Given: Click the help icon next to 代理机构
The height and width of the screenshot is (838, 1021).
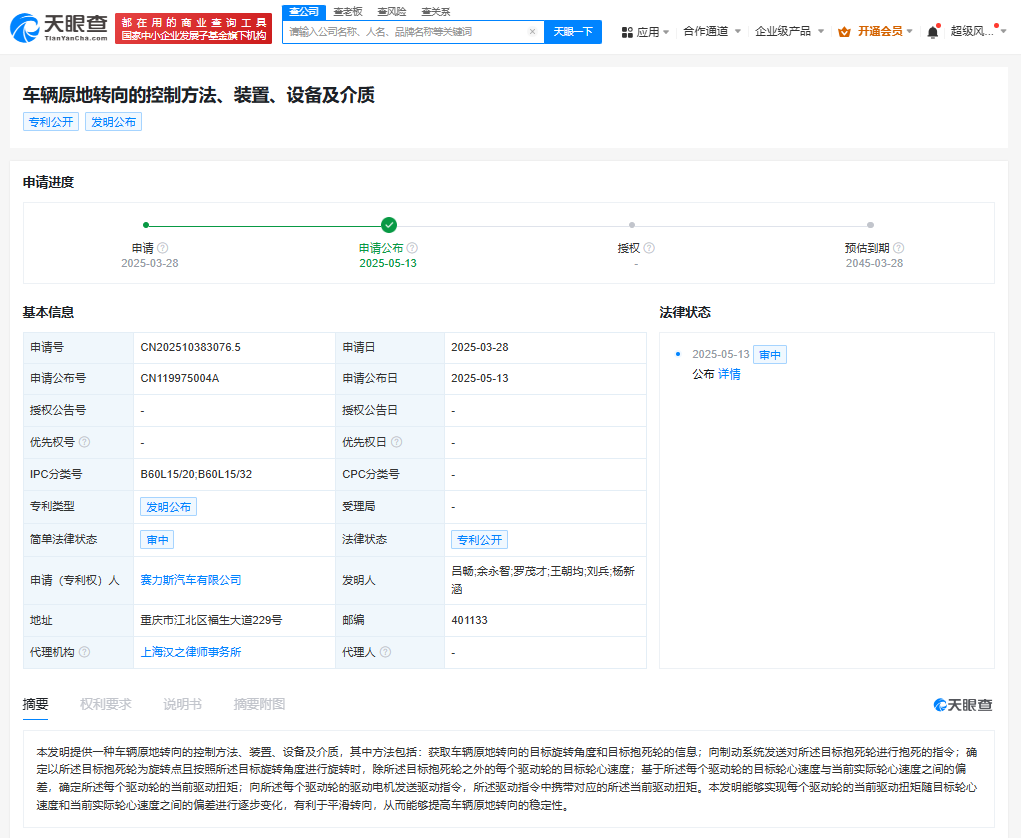Looking at the screenshot, I should point(84,652).
